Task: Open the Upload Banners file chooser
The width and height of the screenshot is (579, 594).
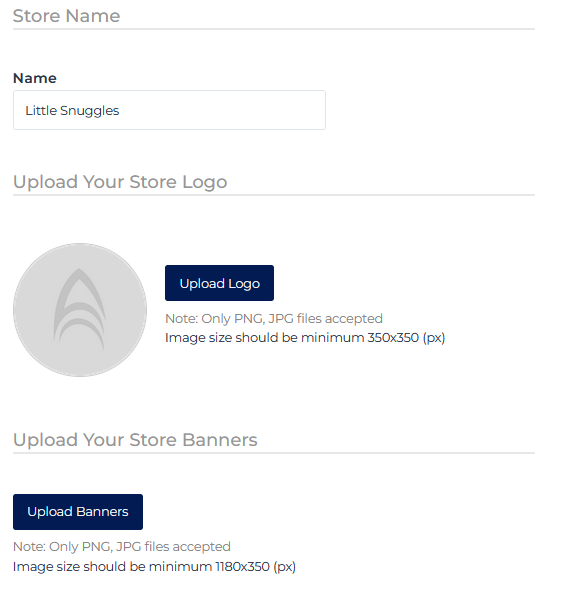Action: pyautogui.click(x=78, y=512)
